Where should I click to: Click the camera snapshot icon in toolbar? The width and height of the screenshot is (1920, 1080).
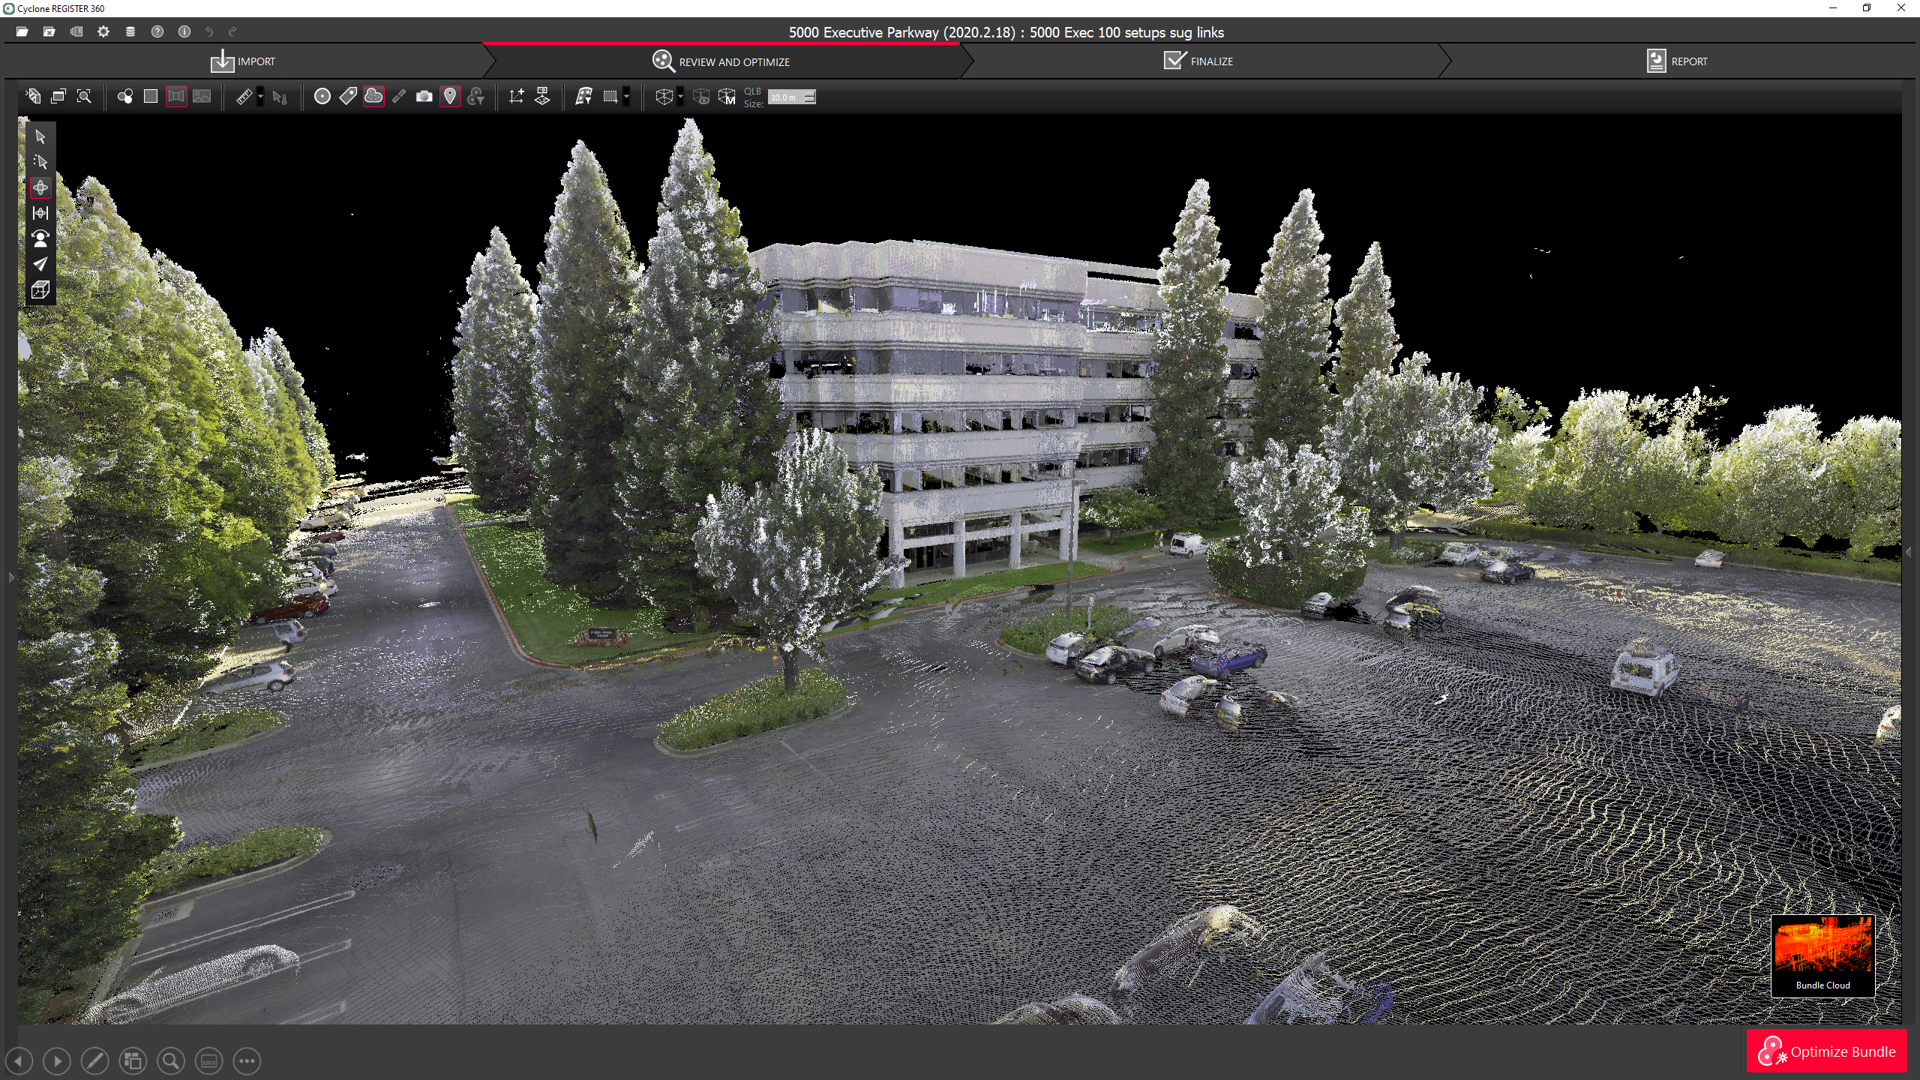424,97
